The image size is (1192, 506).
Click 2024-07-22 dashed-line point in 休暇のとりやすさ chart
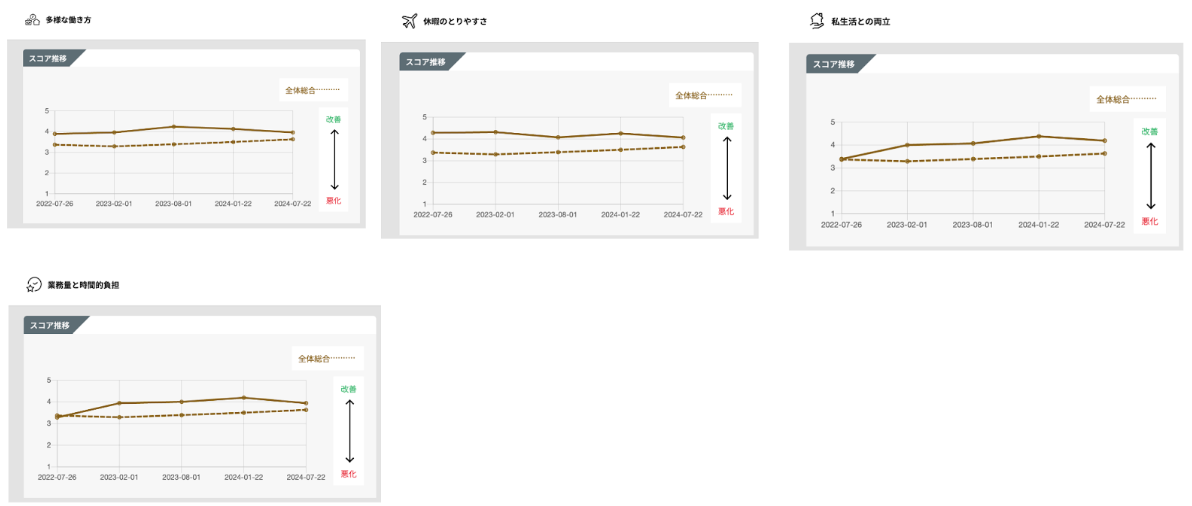(x=683, y=147)
